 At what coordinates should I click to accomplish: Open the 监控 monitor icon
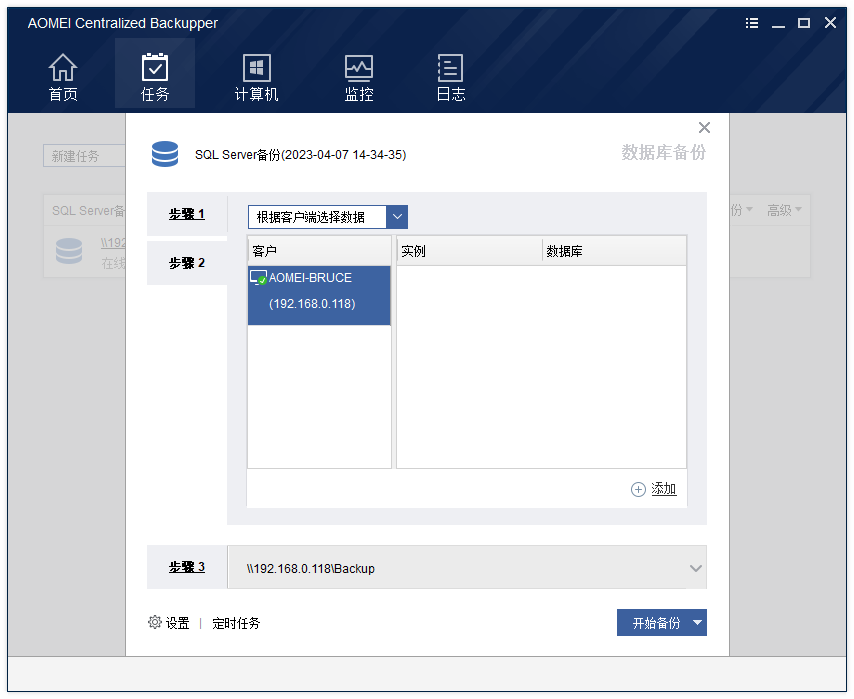click(x=359, y=68)
